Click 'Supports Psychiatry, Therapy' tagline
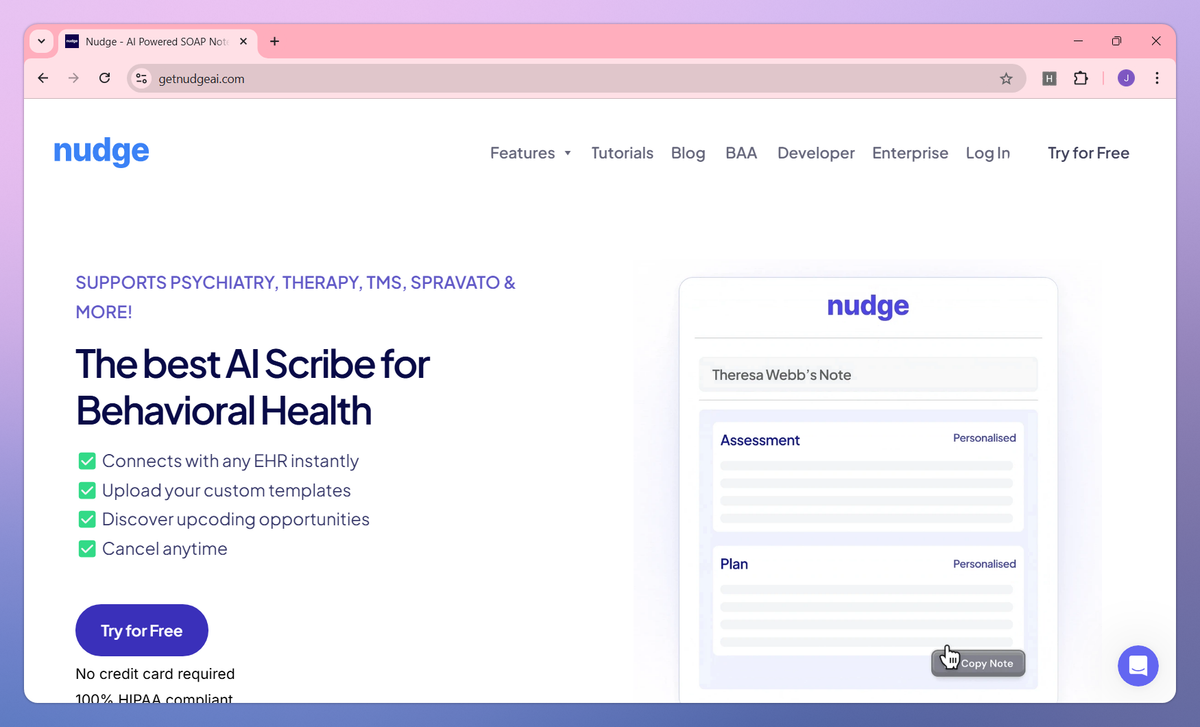Screen dimensions: 1200x727 click(296, 297)
